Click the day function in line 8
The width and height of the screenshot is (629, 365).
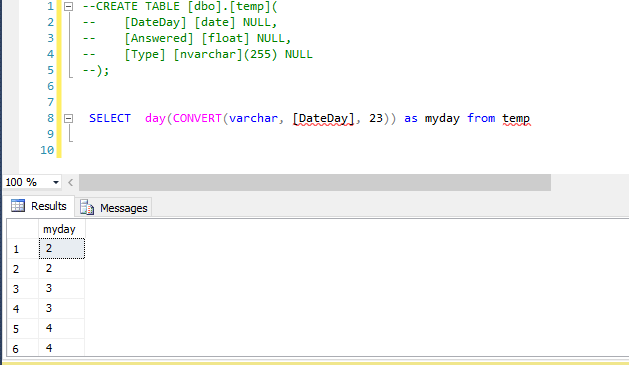pyautogui.click(x=155, y=119)
